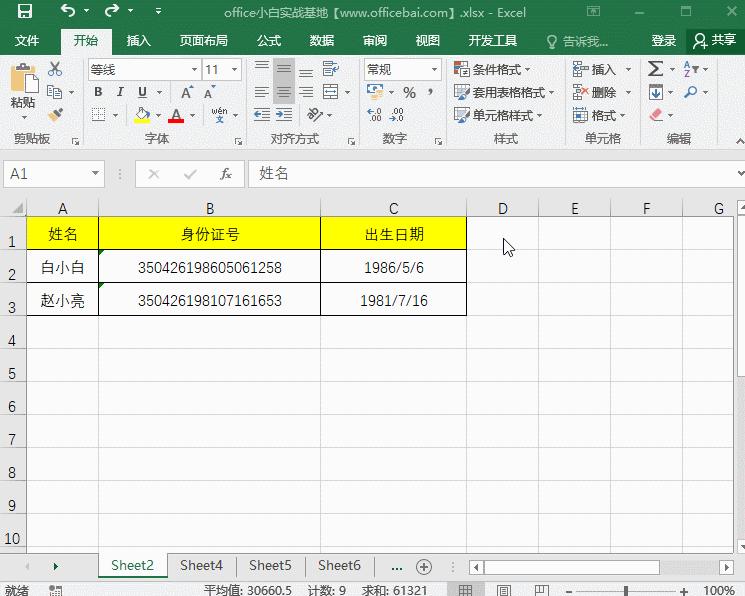The image size is (745, 596).
Task: Open the Sheet4 worksheet tab
Action: click(x=201, y=566)
